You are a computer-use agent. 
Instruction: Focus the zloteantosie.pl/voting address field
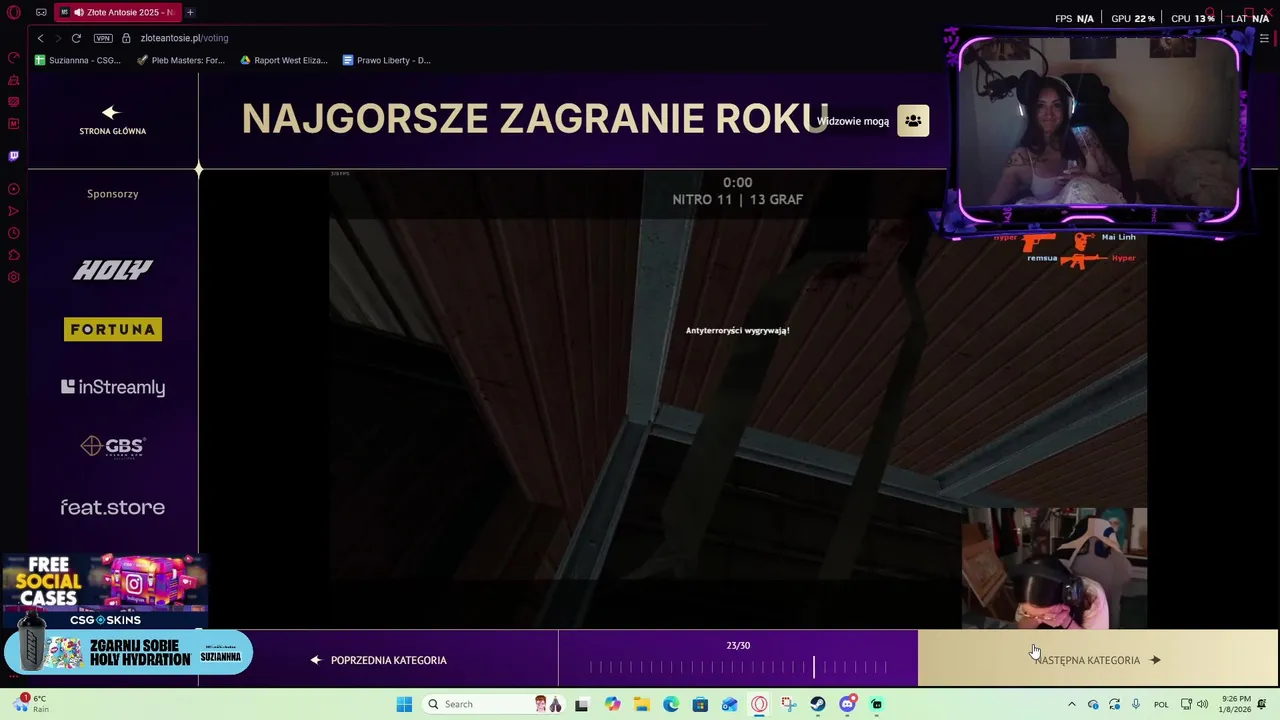pyautogui.click(x=184, y=38)
